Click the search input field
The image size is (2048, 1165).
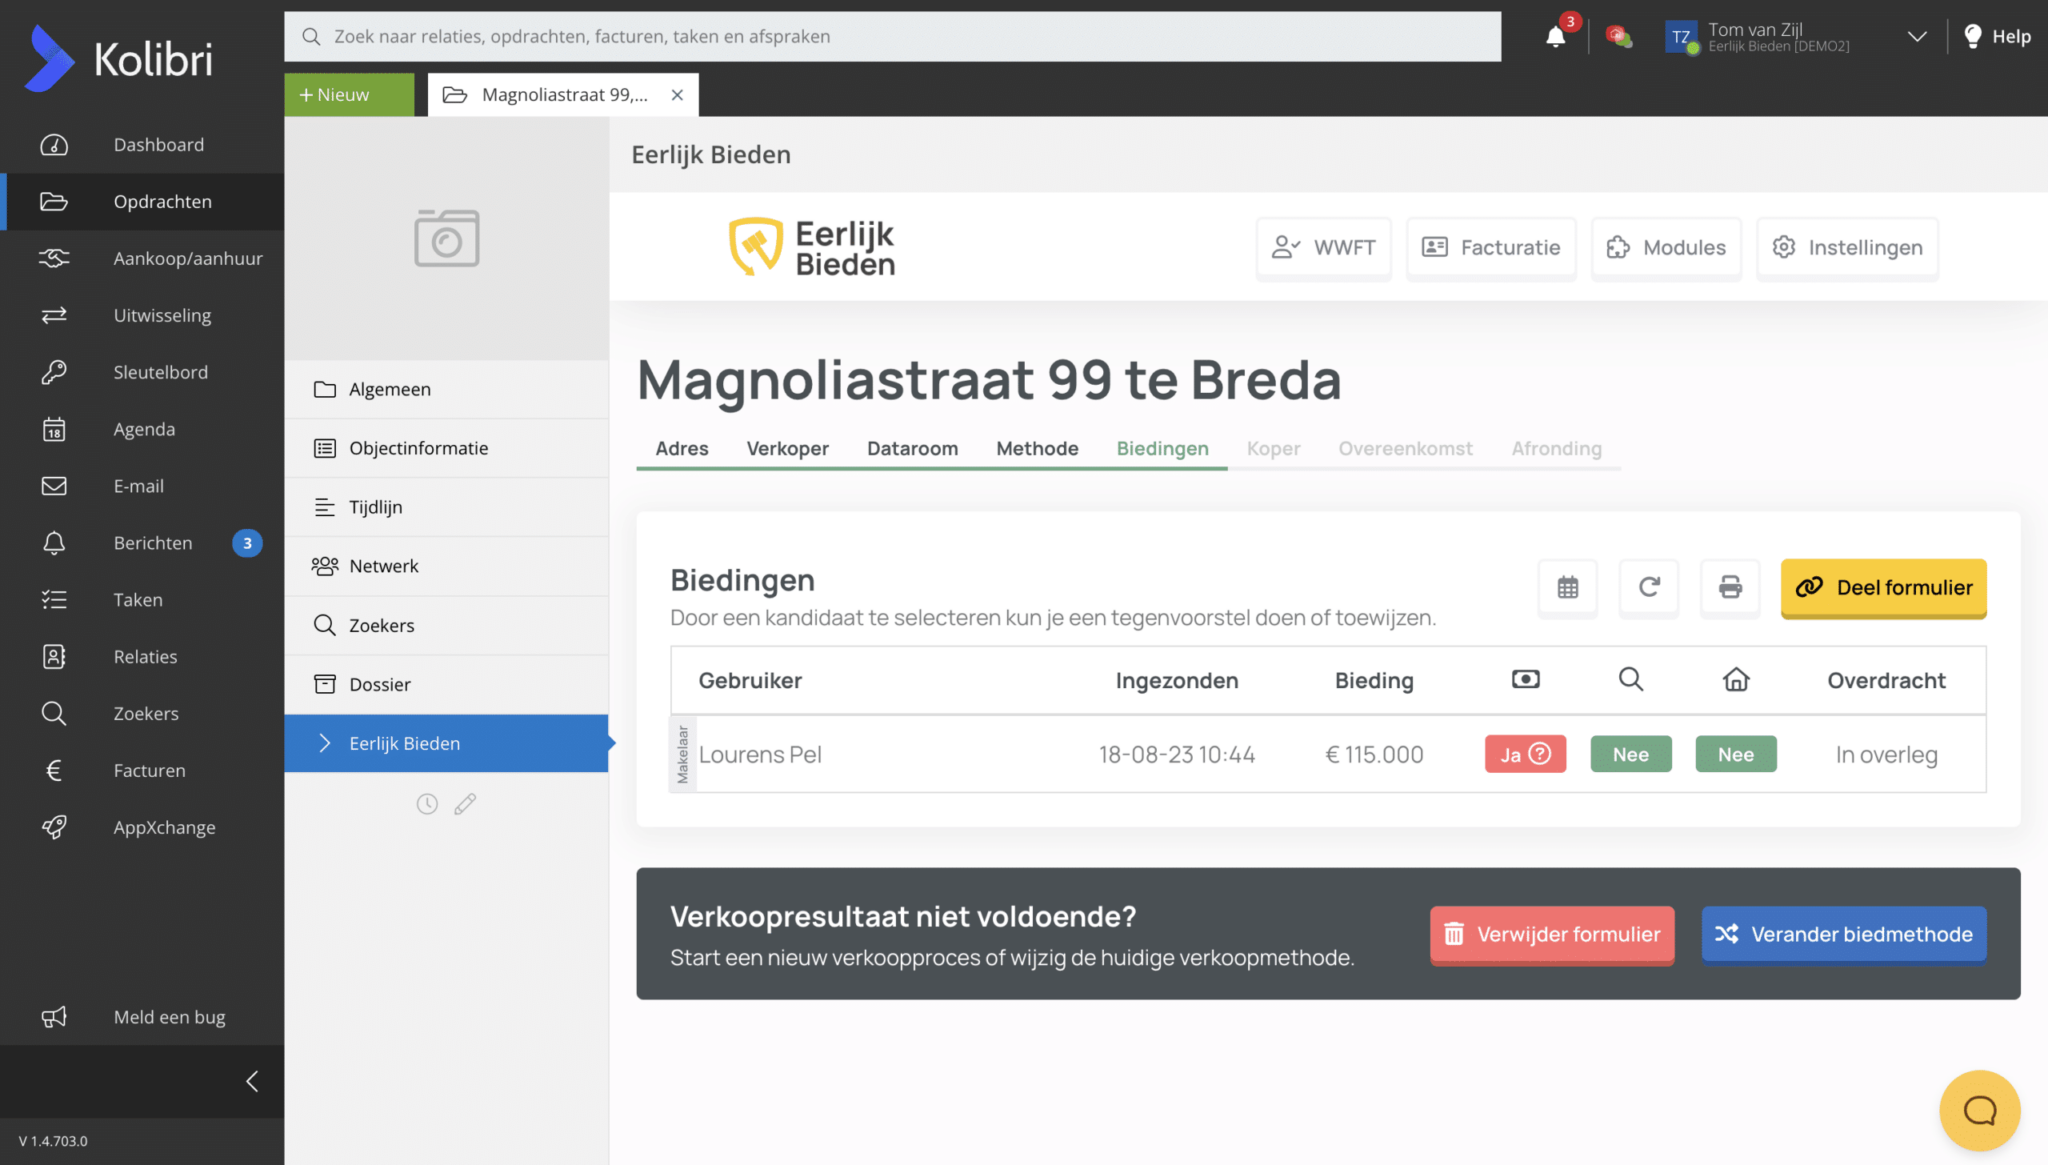(x=892, y=37)
